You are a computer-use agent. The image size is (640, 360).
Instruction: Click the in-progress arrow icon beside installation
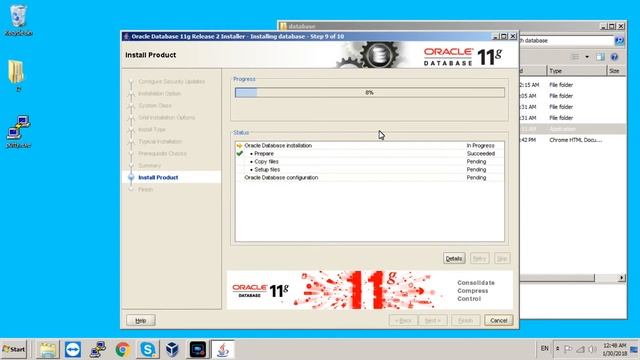[239, 146]
